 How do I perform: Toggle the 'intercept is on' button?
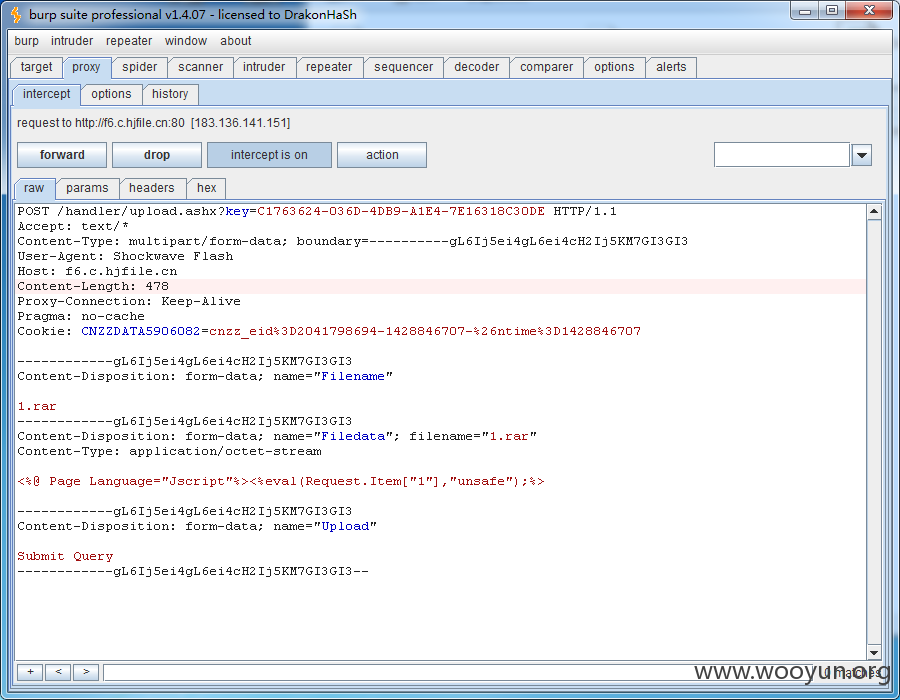point(269,155)
